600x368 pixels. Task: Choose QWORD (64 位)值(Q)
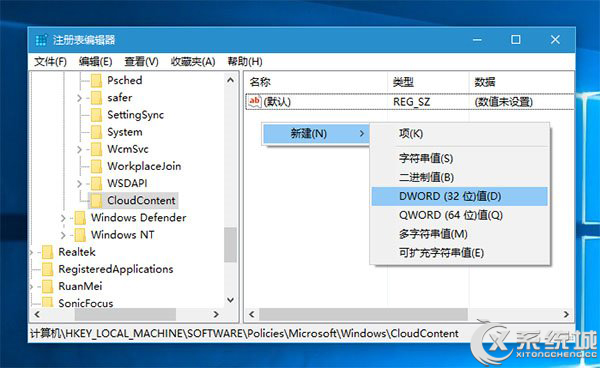click(460, 215)
